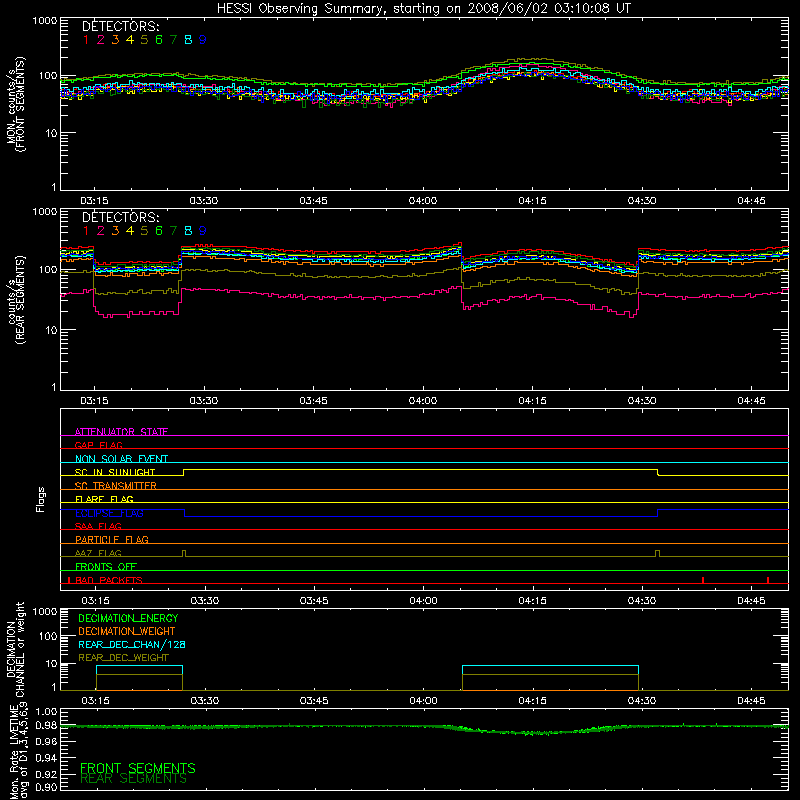The image size is (800, 800).
Task: Click the 10 tick on rear segments axis
Action: 51,331
